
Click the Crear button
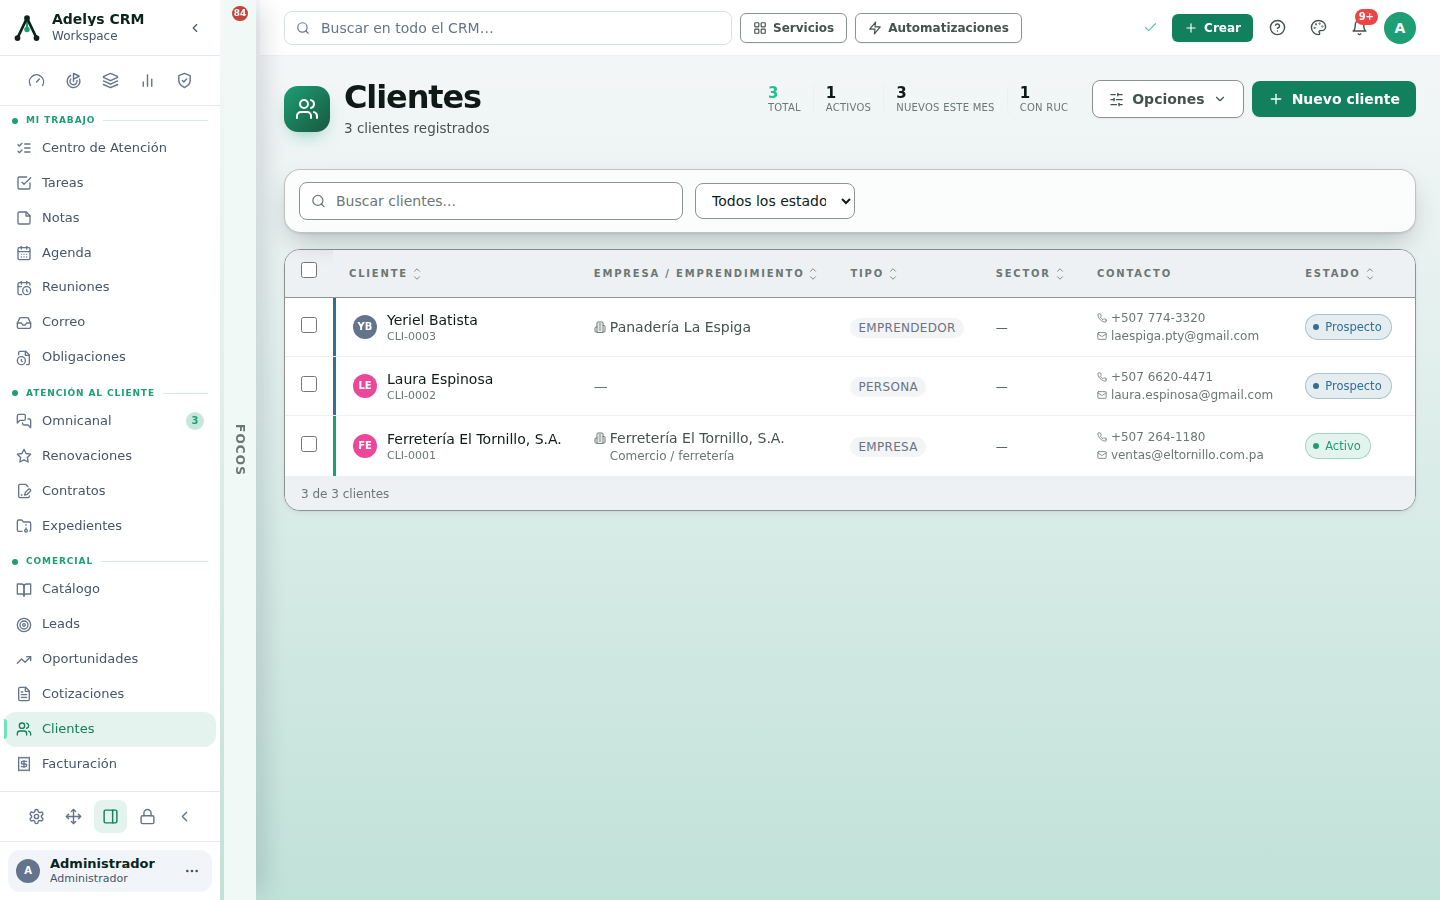[1212, 28]
